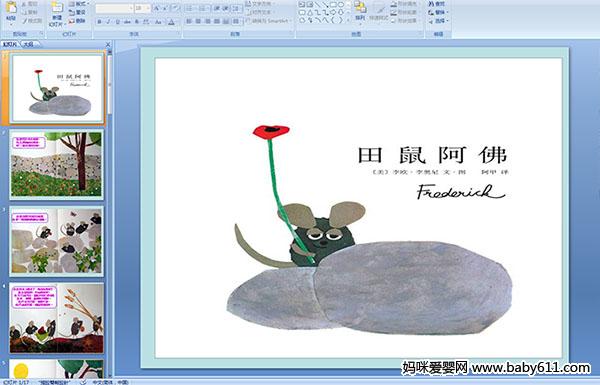Expand the Replace dropdown arrow in the editing group
This screenshot has width=600, height=385.
(x=447, y=12)
